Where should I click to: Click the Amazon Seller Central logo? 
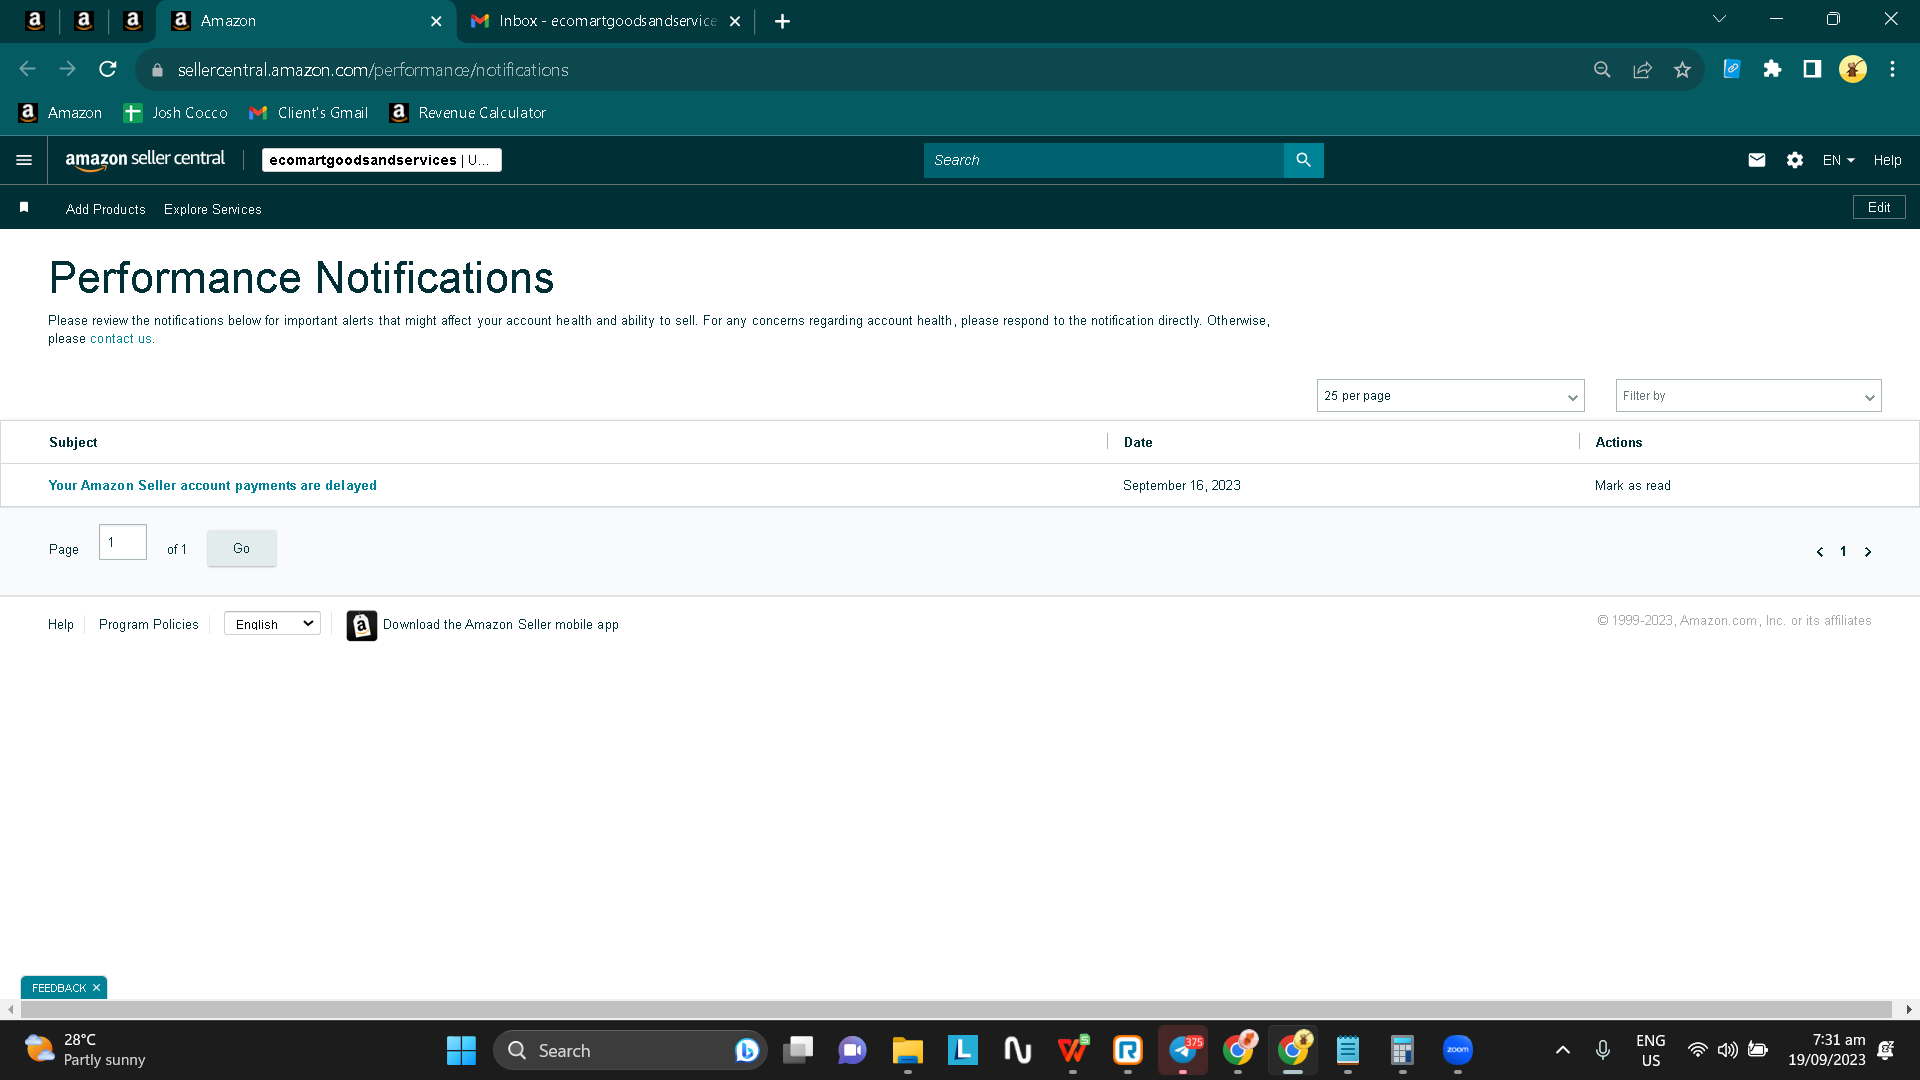145,160
